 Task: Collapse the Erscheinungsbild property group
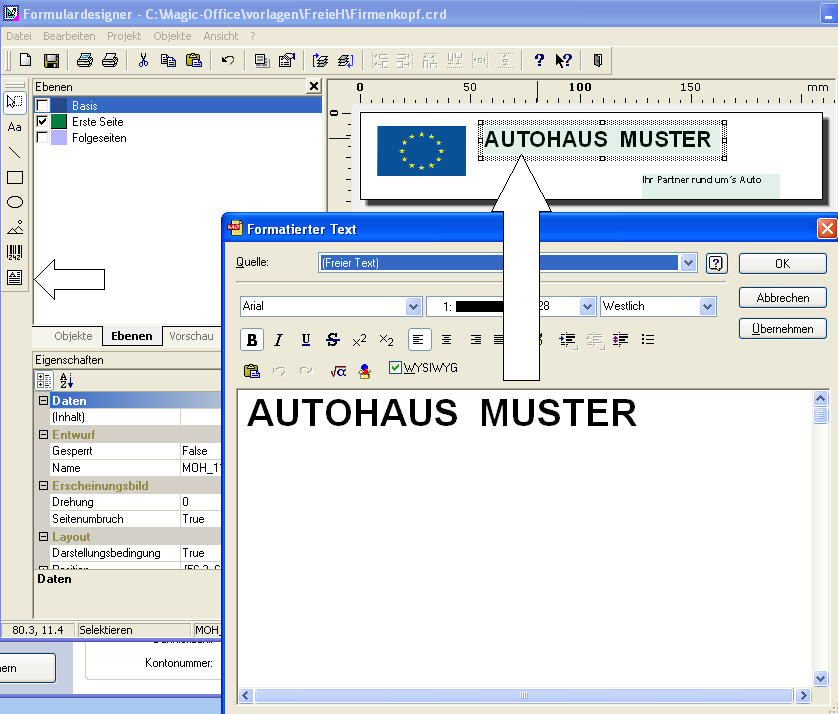[43, 486]
